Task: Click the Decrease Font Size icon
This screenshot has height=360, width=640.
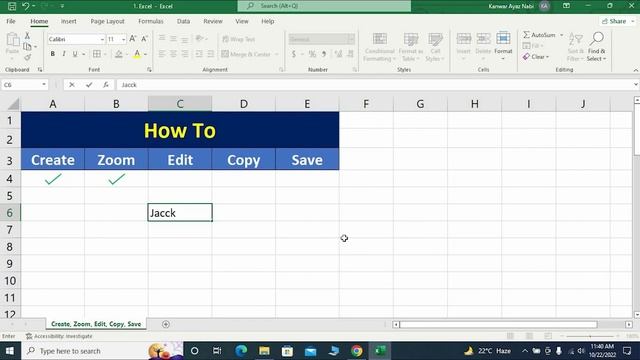Action: pos(144,39)
